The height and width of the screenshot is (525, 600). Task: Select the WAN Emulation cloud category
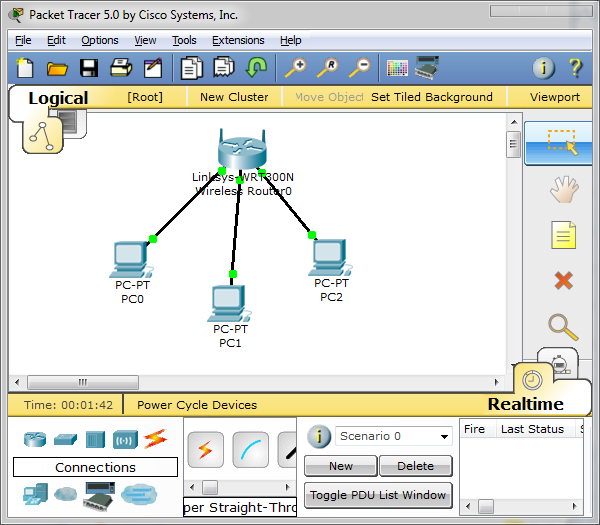point(65,494)
